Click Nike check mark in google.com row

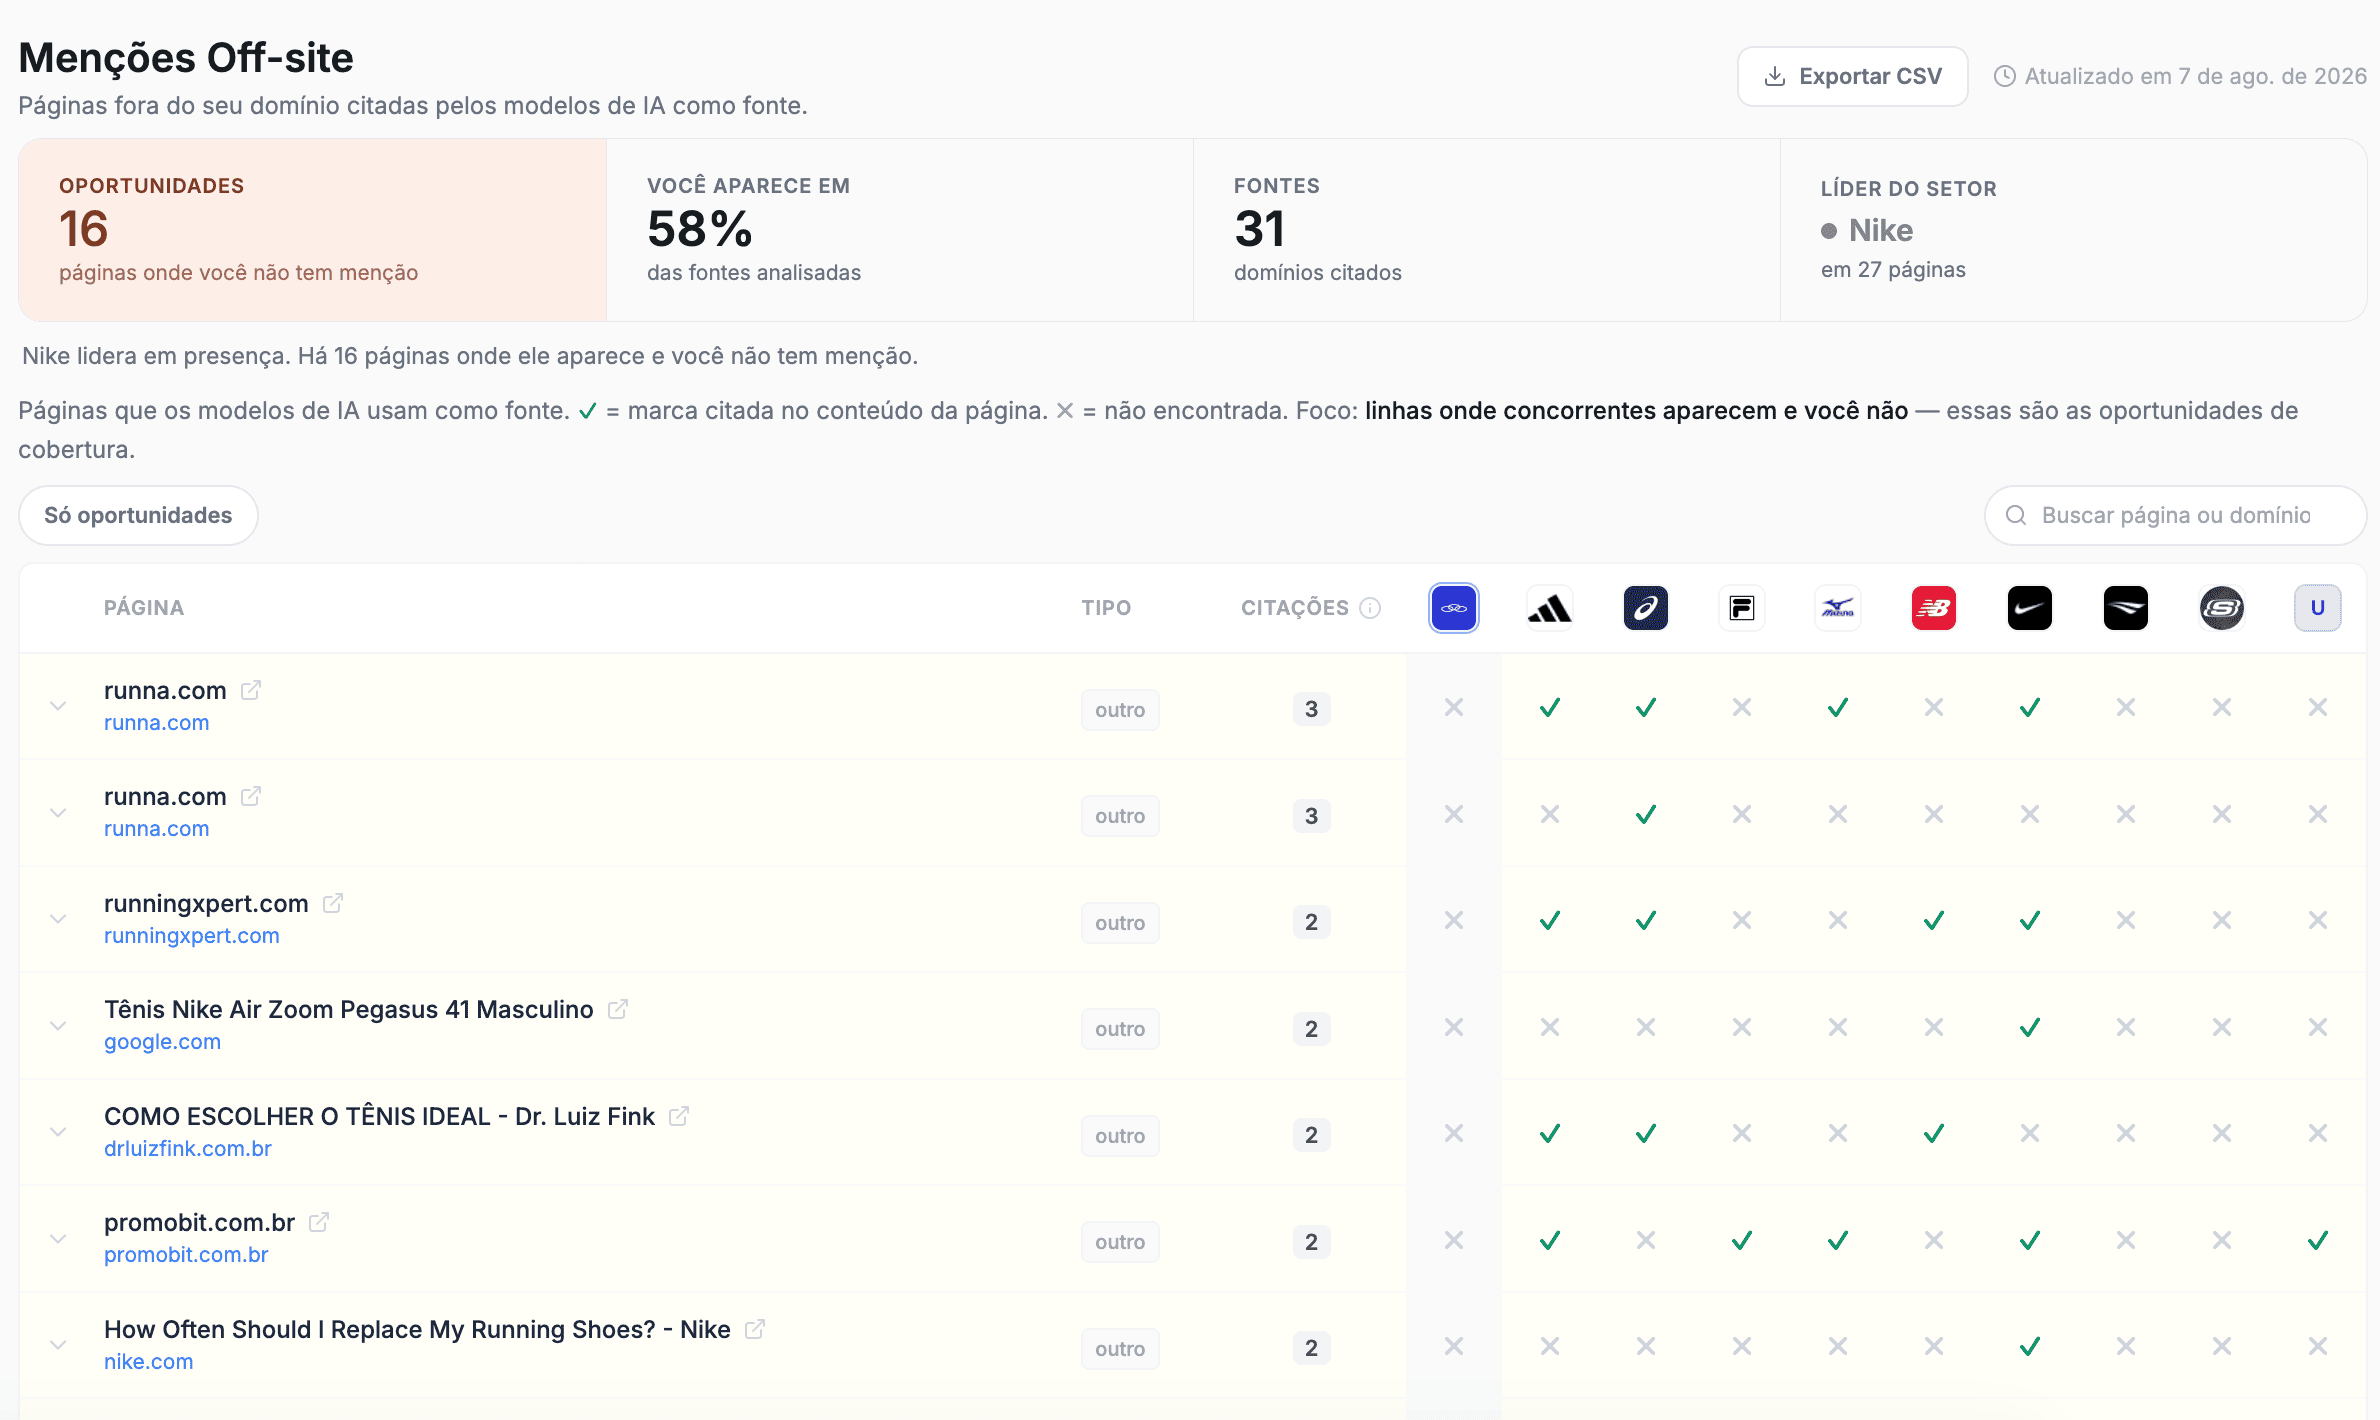click(2030, 1028)
